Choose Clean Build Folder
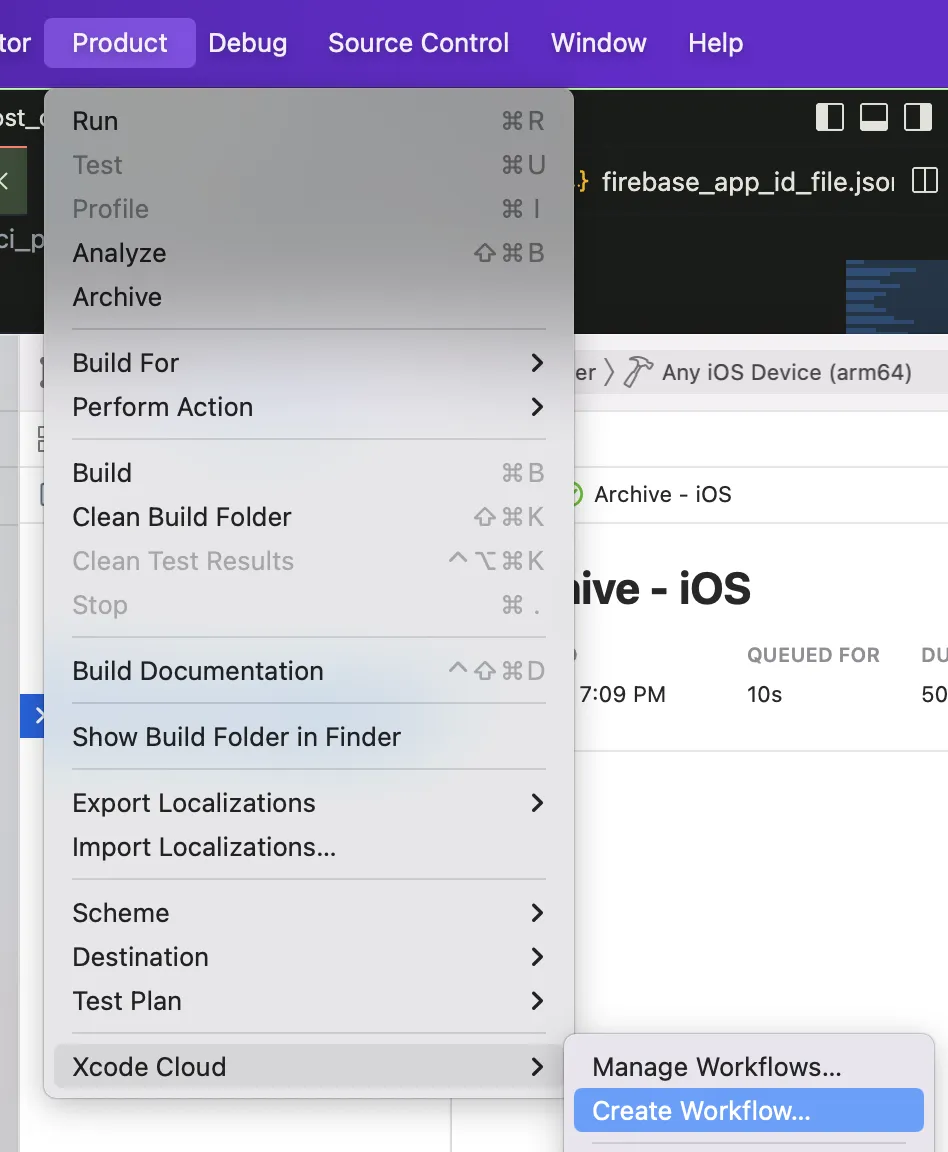This screenshot has width=948, height=1152. point(182,517)
